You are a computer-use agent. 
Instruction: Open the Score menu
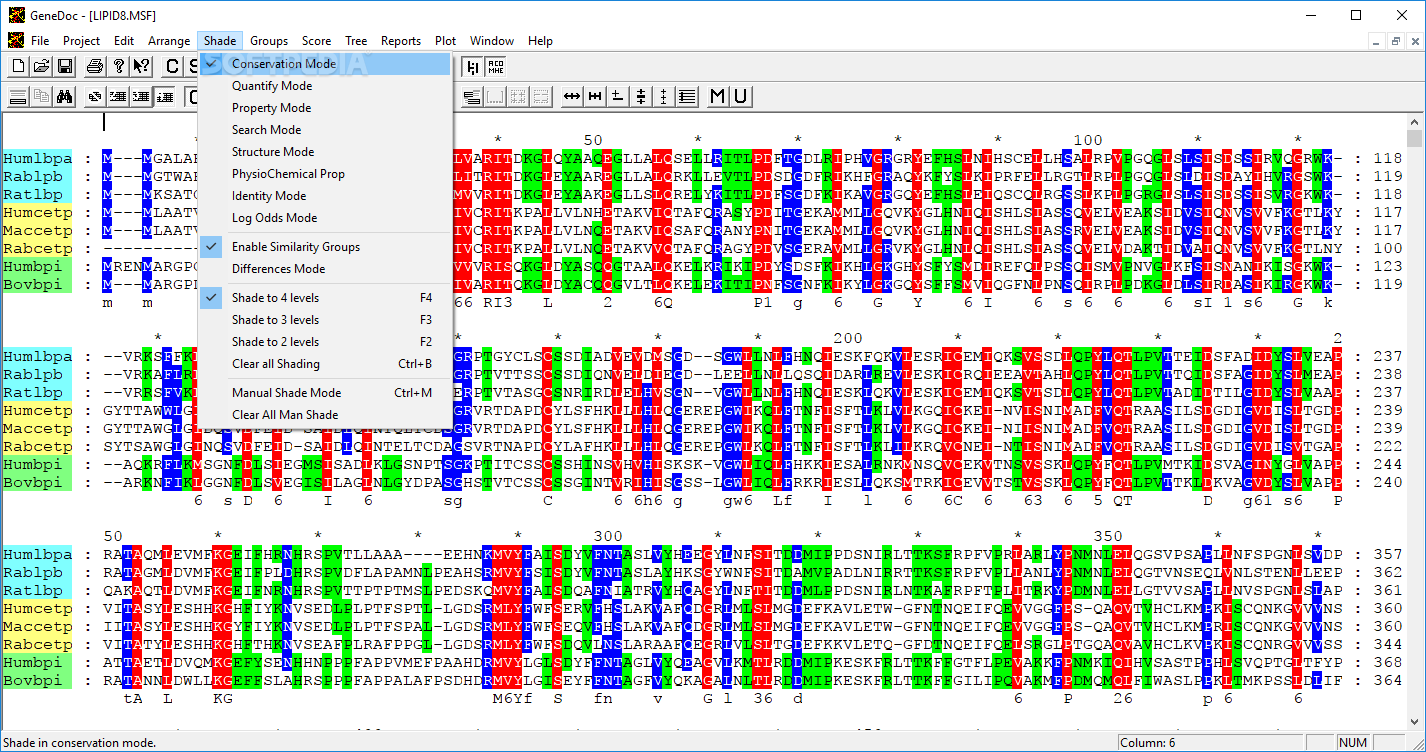tap(317, 41)
